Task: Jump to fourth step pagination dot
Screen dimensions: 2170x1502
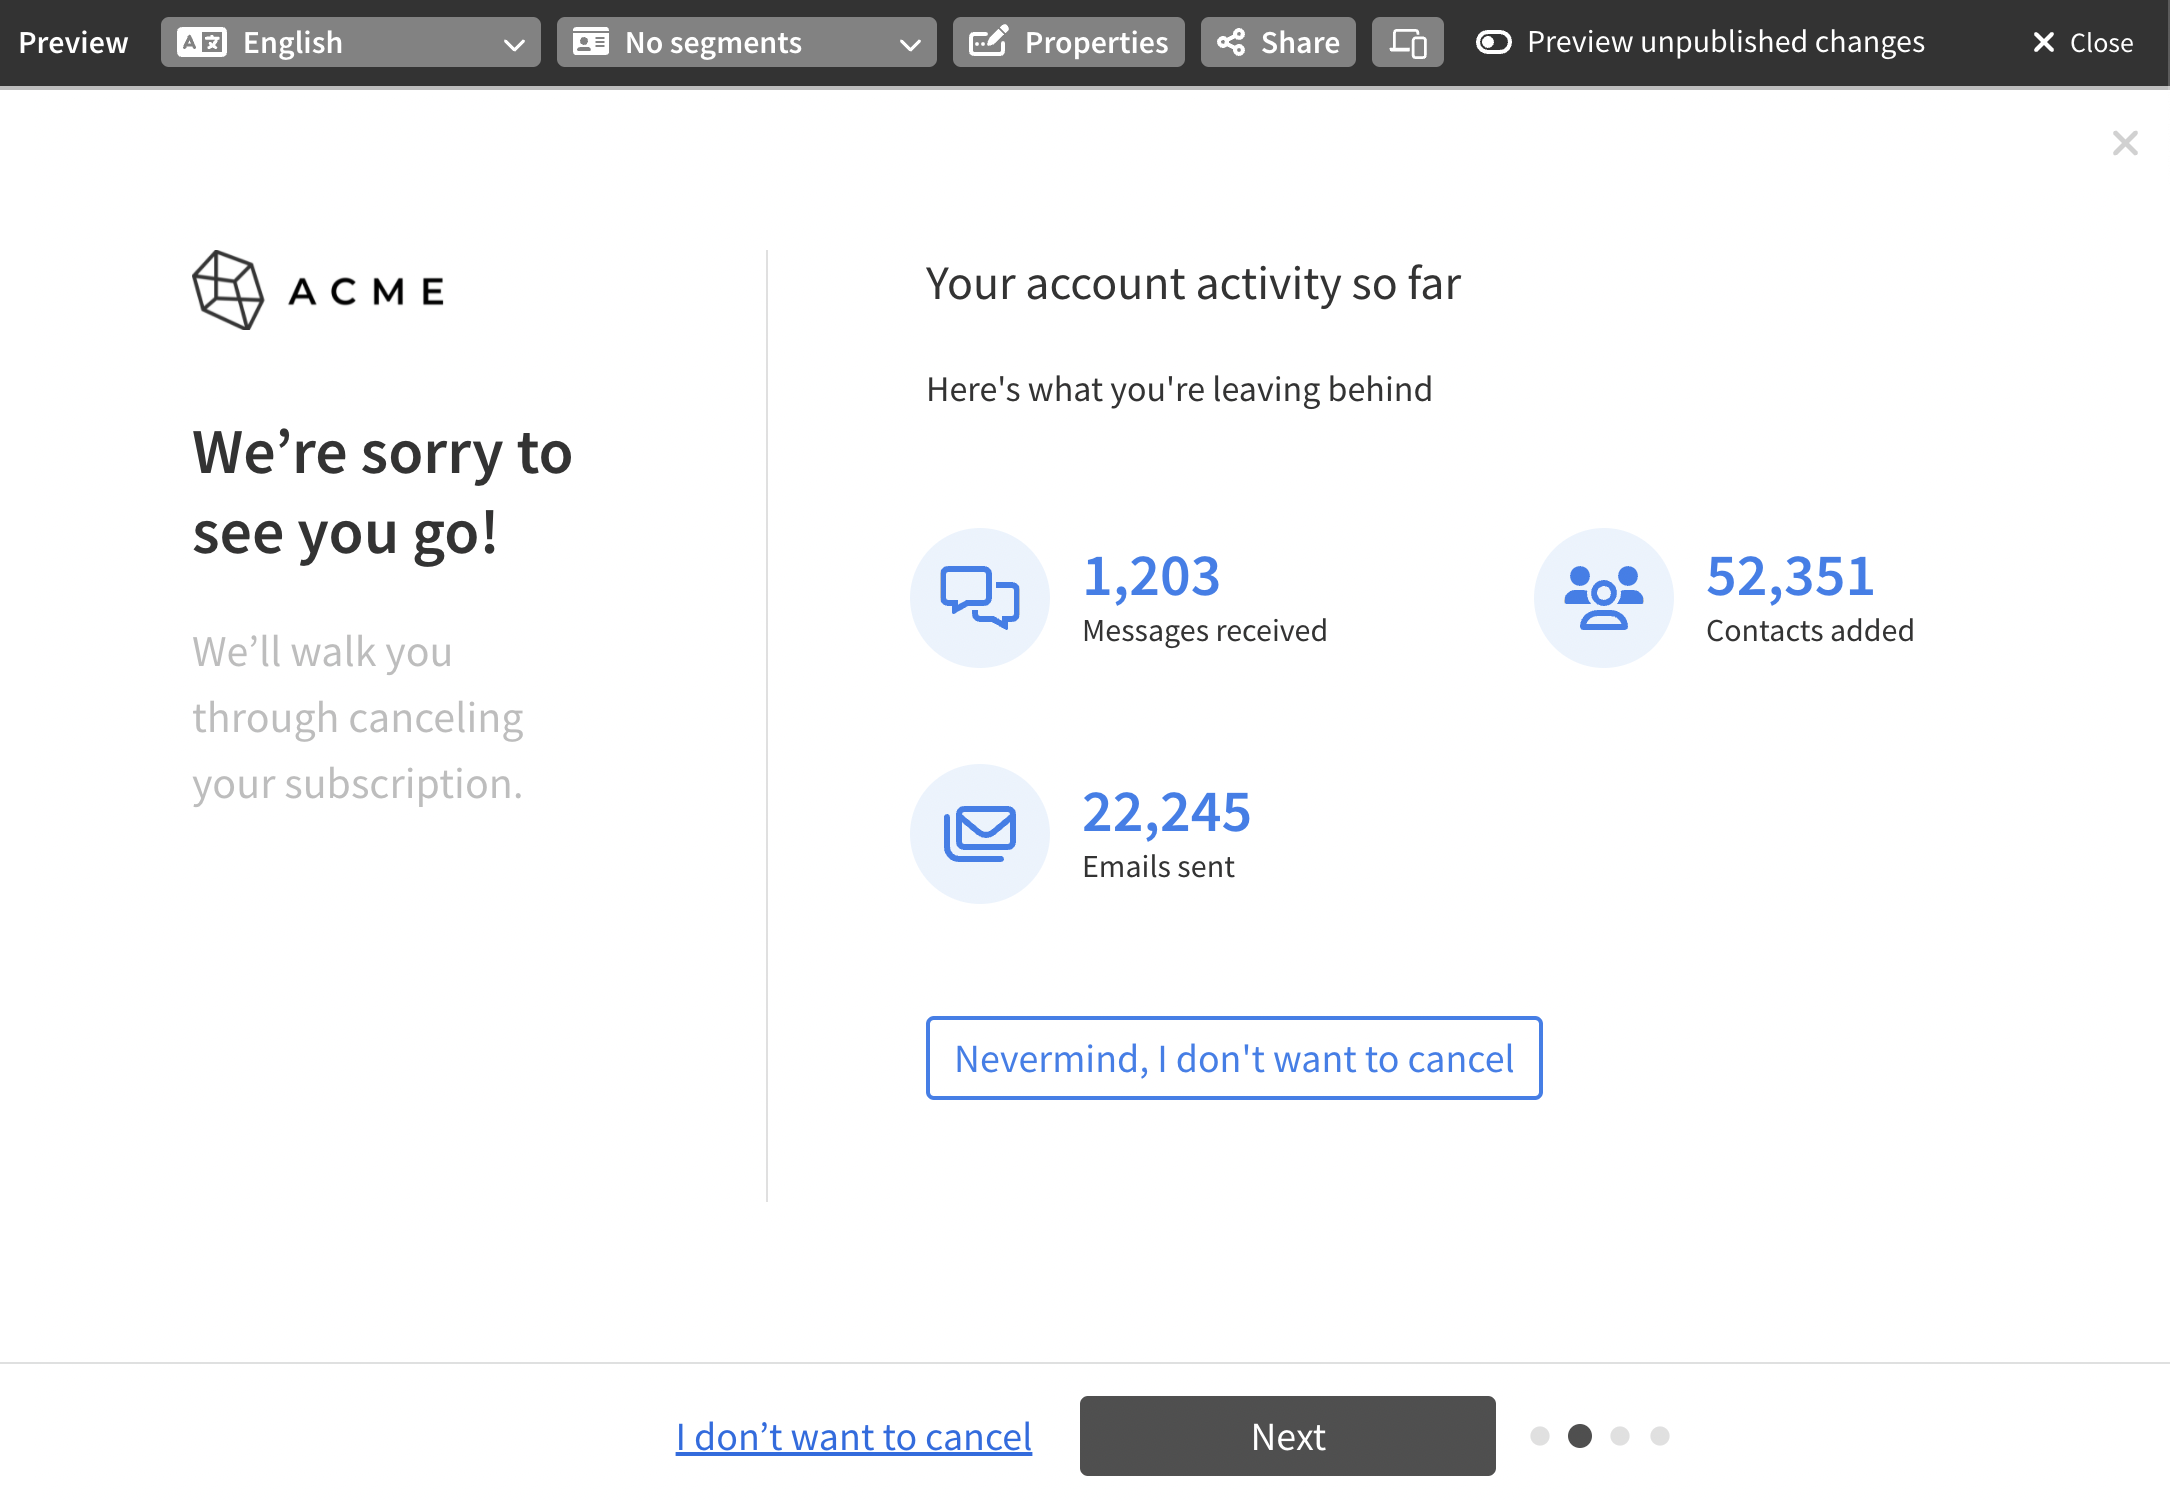Action: point(1660,1436)
